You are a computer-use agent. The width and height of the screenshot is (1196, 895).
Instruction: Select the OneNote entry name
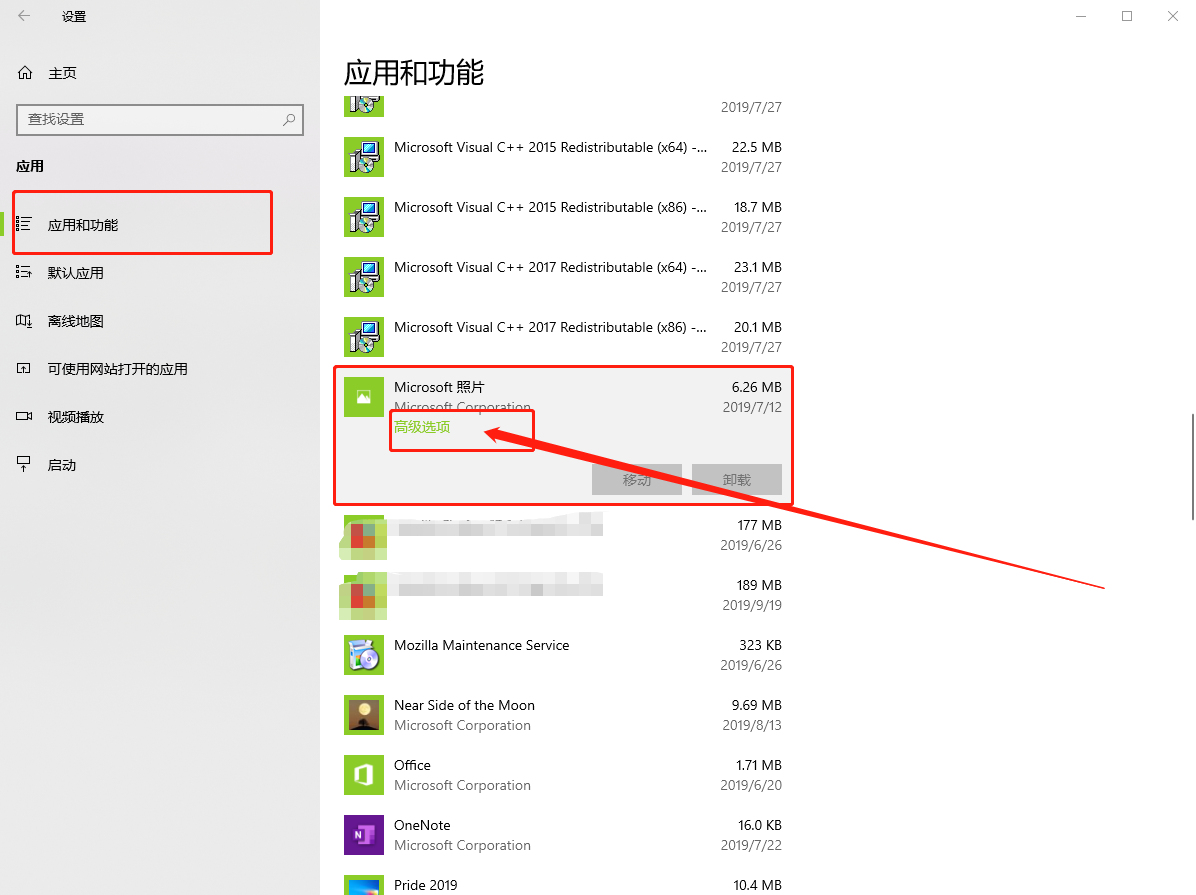[423, 826]
